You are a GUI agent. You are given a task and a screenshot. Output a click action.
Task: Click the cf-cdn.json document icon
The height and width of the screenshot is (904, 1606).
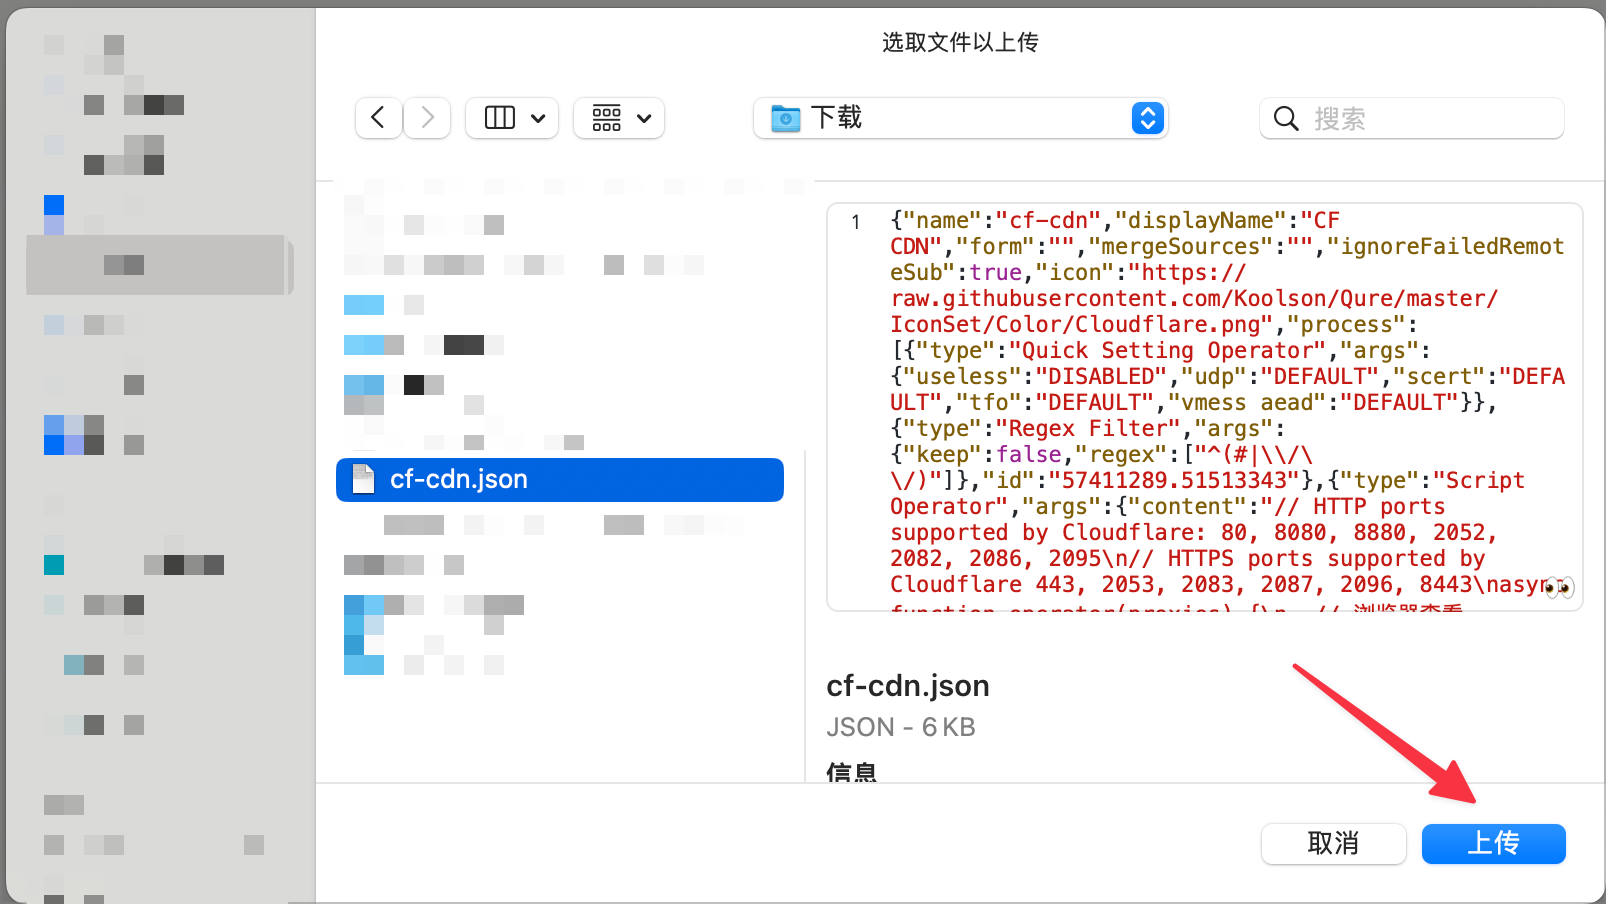(364, 480)
